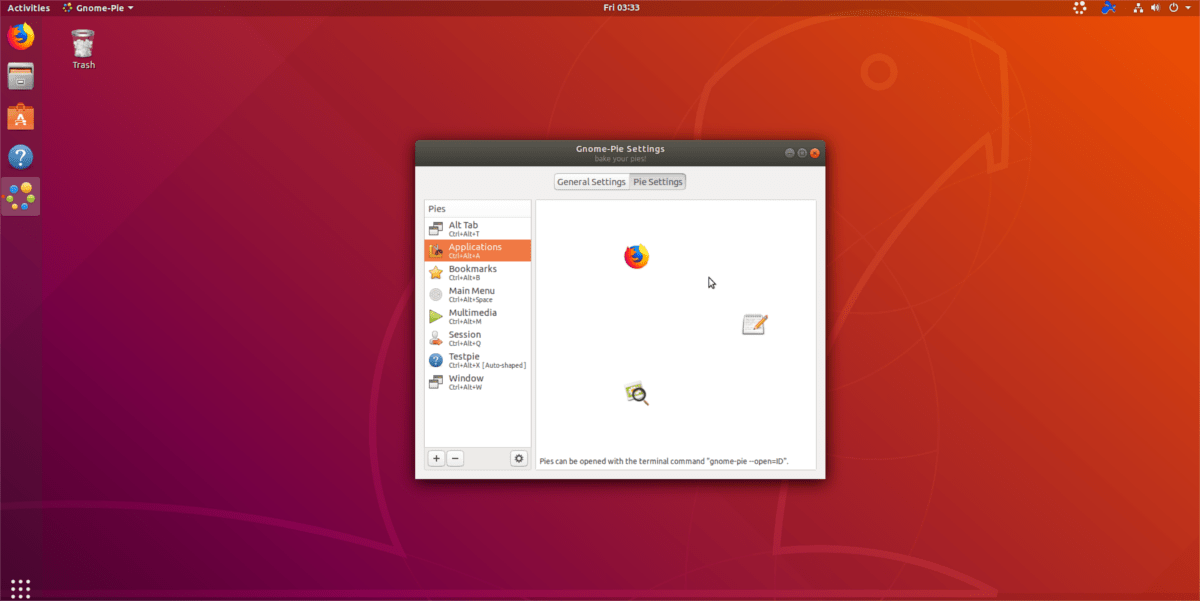Launch Ubuntu Software from the dock

pos(20,117)
